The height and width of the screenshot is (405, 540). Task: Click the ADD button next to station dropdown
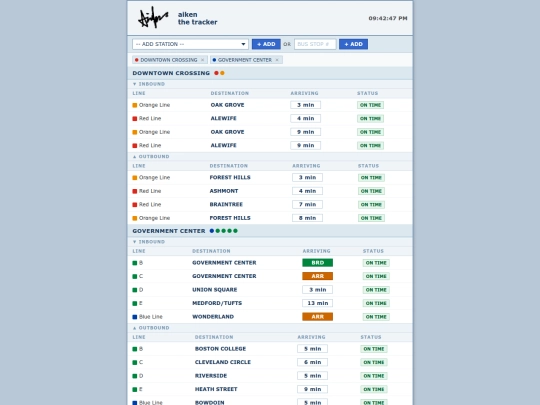266,44
